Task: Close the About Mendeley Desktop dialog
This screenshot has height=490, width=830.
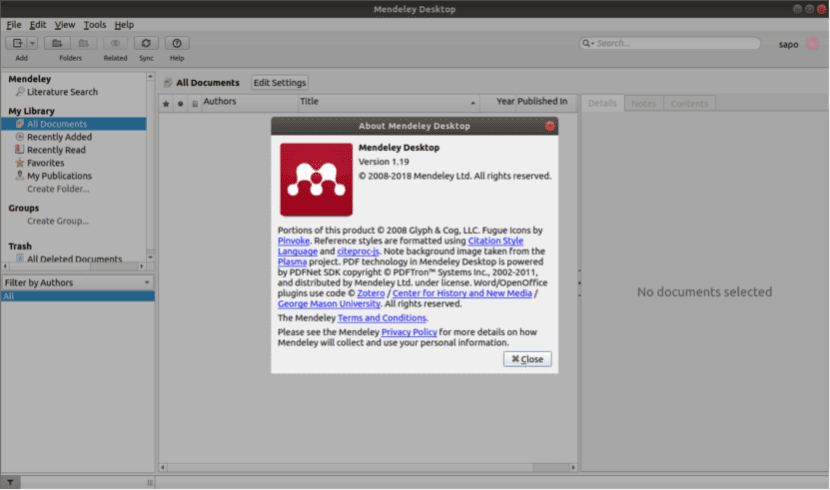Action: tap(550, 126)
